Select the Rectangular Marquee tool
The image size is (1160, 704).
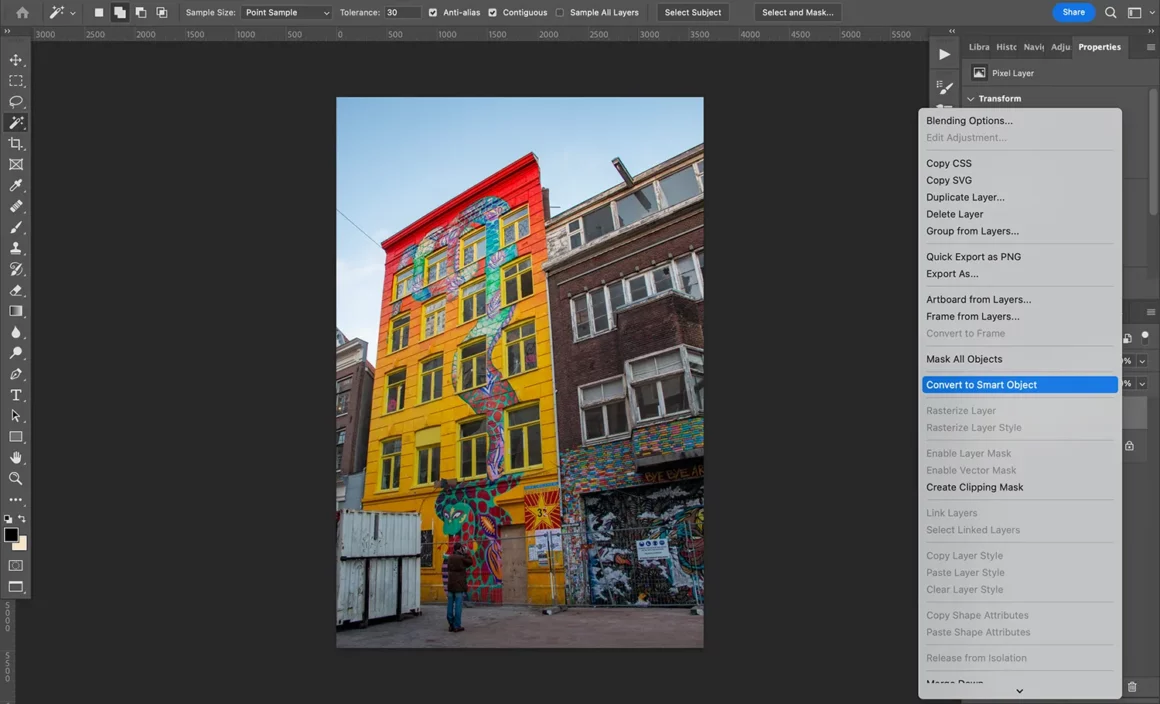(16, 81)
